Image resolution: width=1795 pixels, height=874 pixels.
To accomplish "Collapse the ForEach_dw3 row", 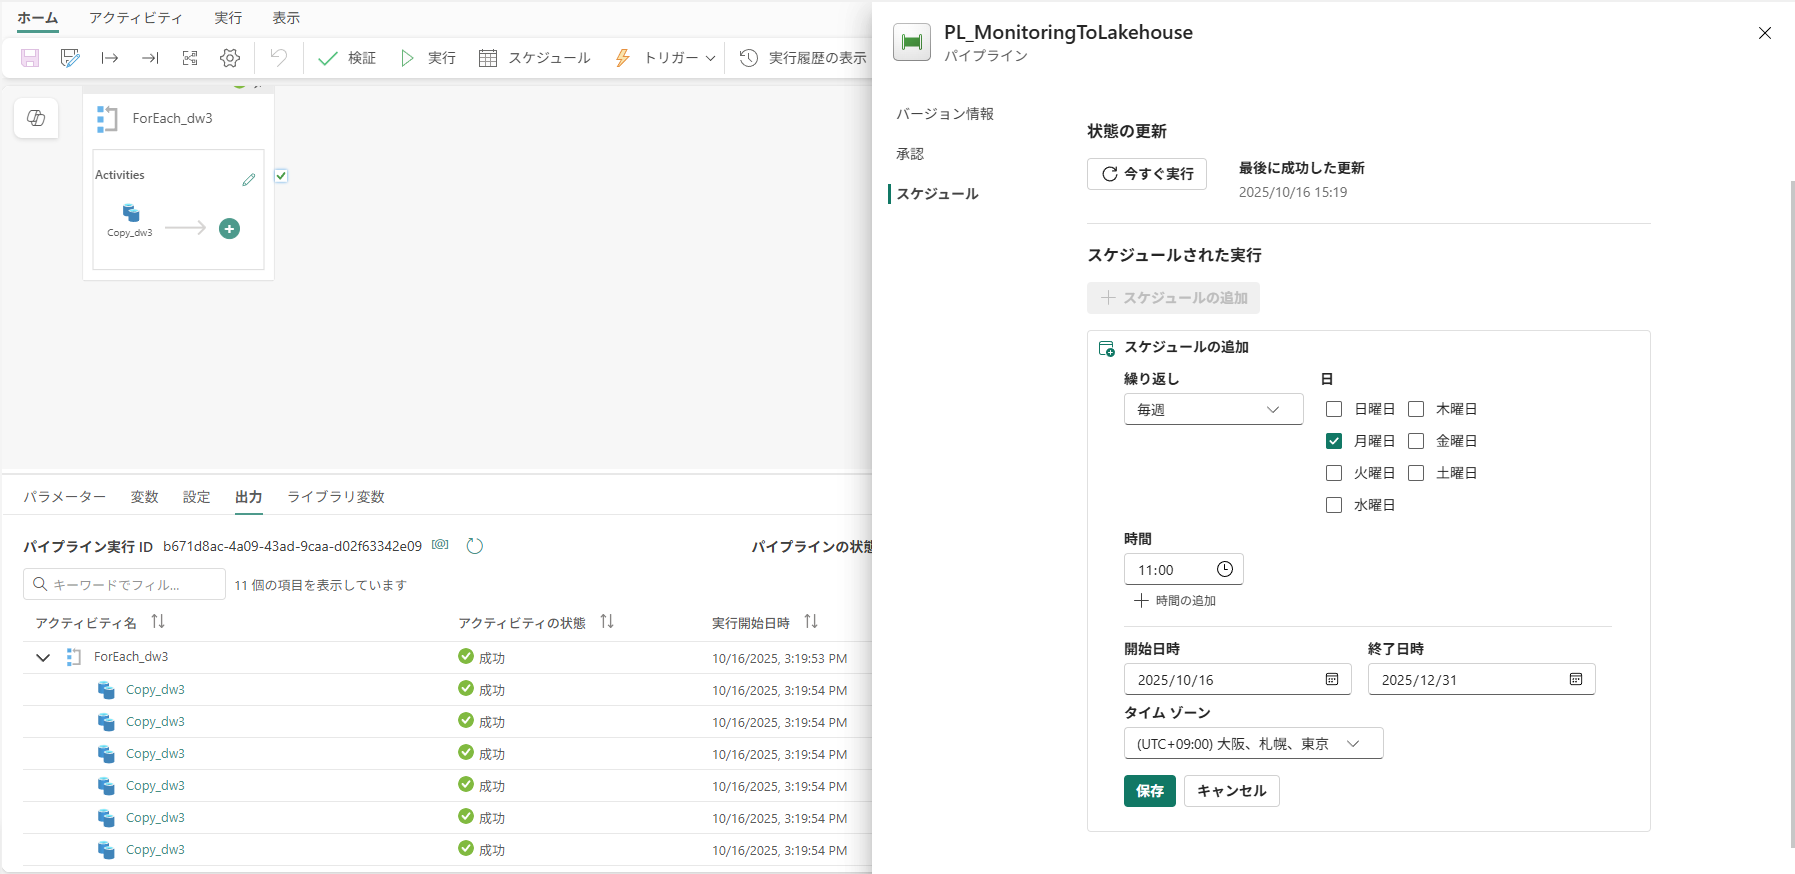I will coord(43,658).
